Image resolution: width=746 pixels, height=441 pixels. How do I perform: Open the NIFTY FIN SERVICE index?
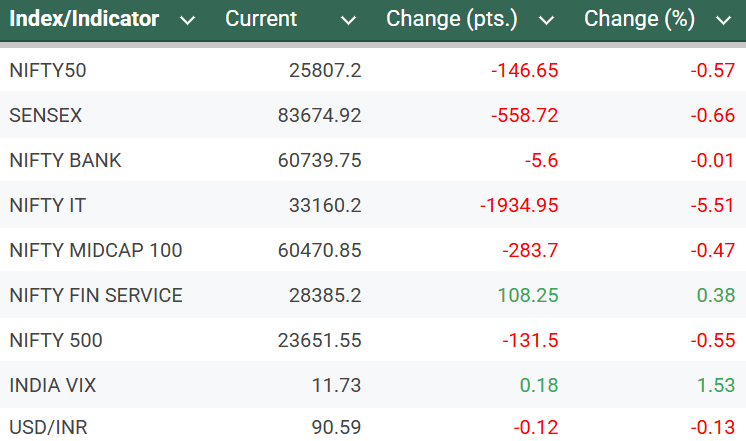point(95,295)
